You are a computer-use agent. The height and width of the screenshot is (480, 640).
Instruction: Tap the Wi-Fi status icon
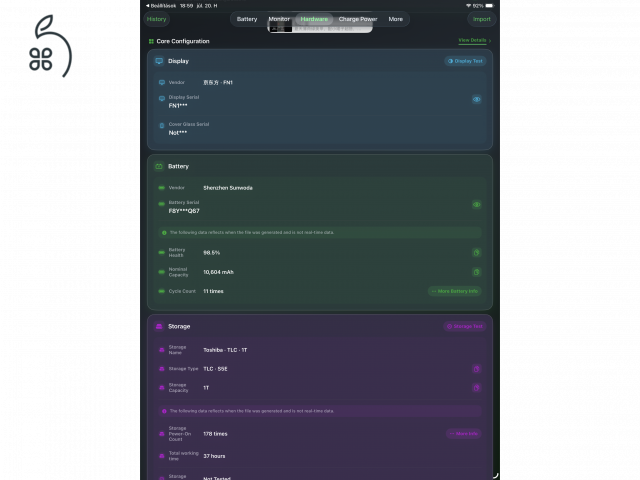[x=468, y=6]
